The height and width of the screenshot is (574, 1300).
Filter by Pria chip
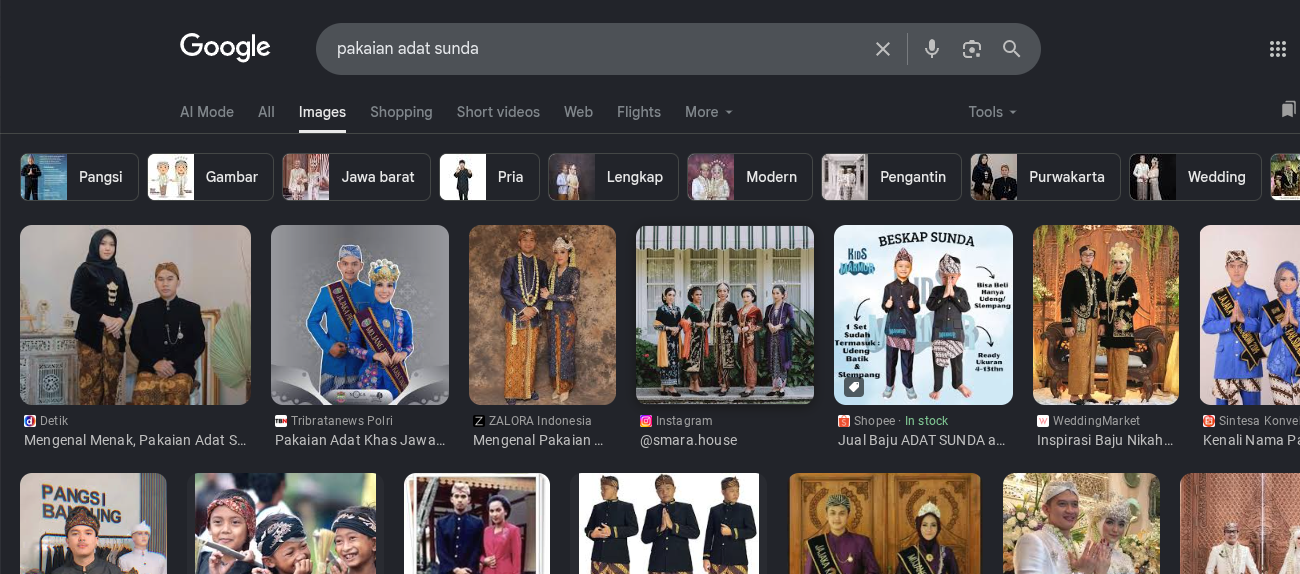pos(489,177)
